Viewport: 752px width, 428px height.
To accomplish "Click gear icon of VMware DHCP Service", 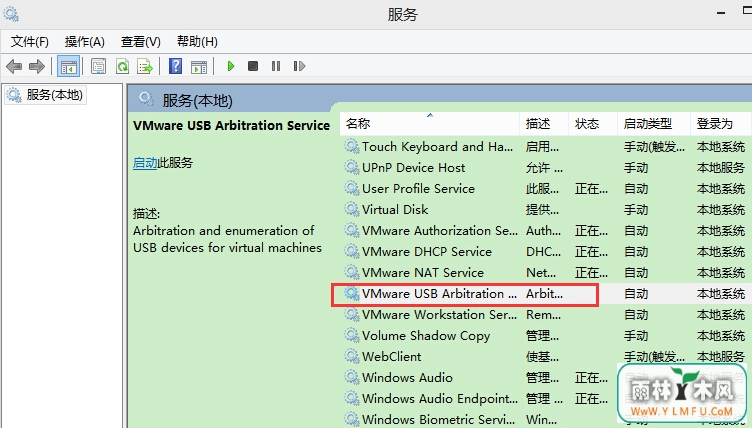I will pyautogui.click(x=352, y=251).
